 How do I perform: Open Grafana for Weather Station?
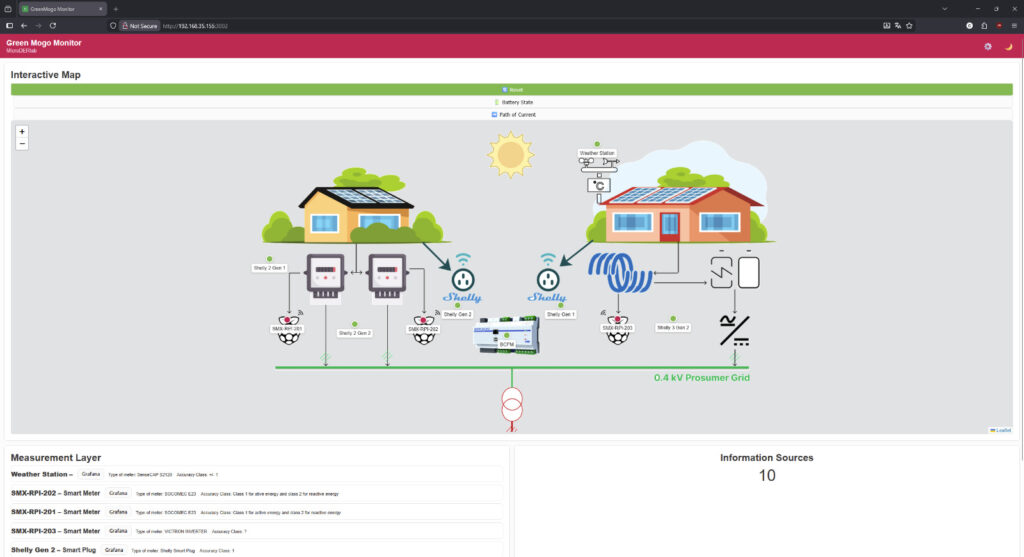point(88,474)
